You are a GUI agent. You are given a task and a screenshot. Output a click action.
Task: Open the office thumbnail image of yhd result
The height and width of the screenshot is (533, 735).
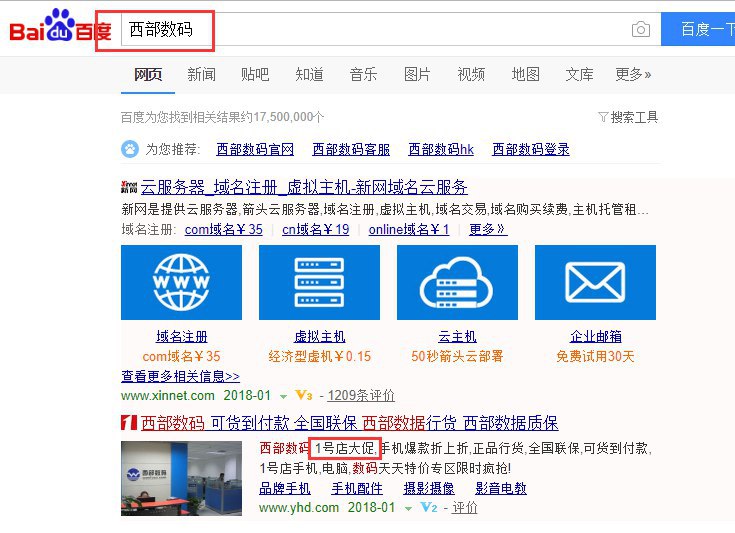[x=181, y=478]
